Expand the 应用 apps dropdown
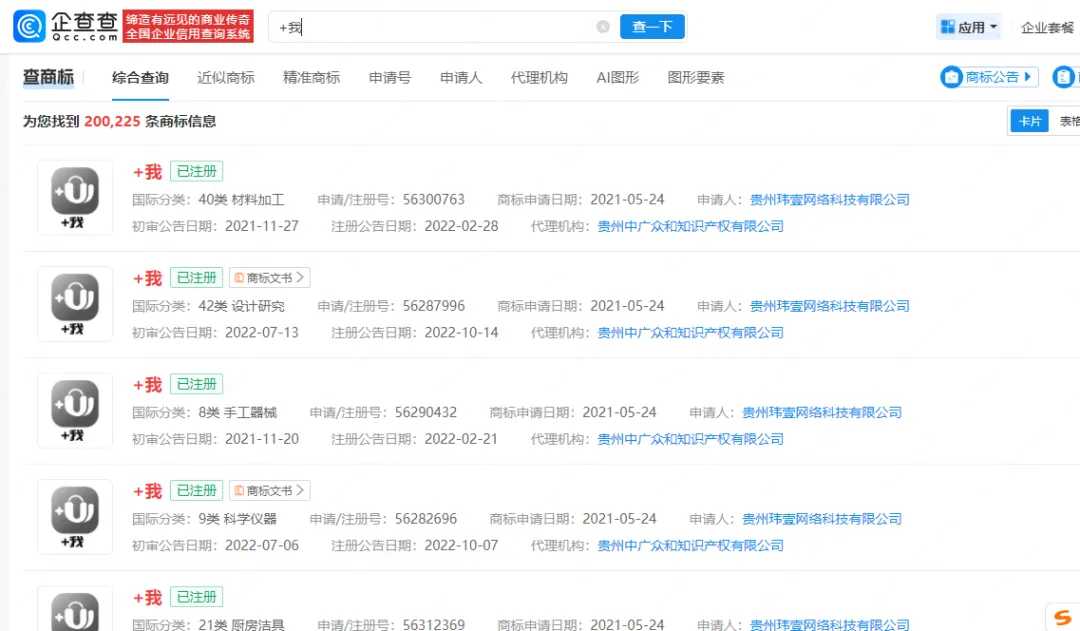This screenshot has height=631, width=1080. 968,27
